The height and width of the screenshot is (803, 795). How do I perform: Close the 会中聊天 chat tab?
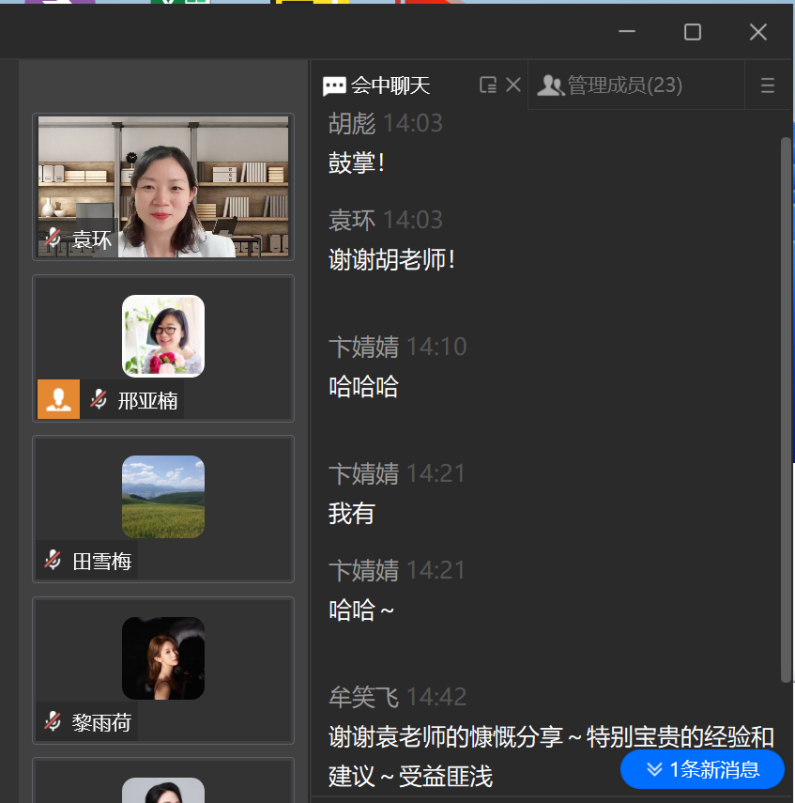pyautogui.click(x=513, y=84)
